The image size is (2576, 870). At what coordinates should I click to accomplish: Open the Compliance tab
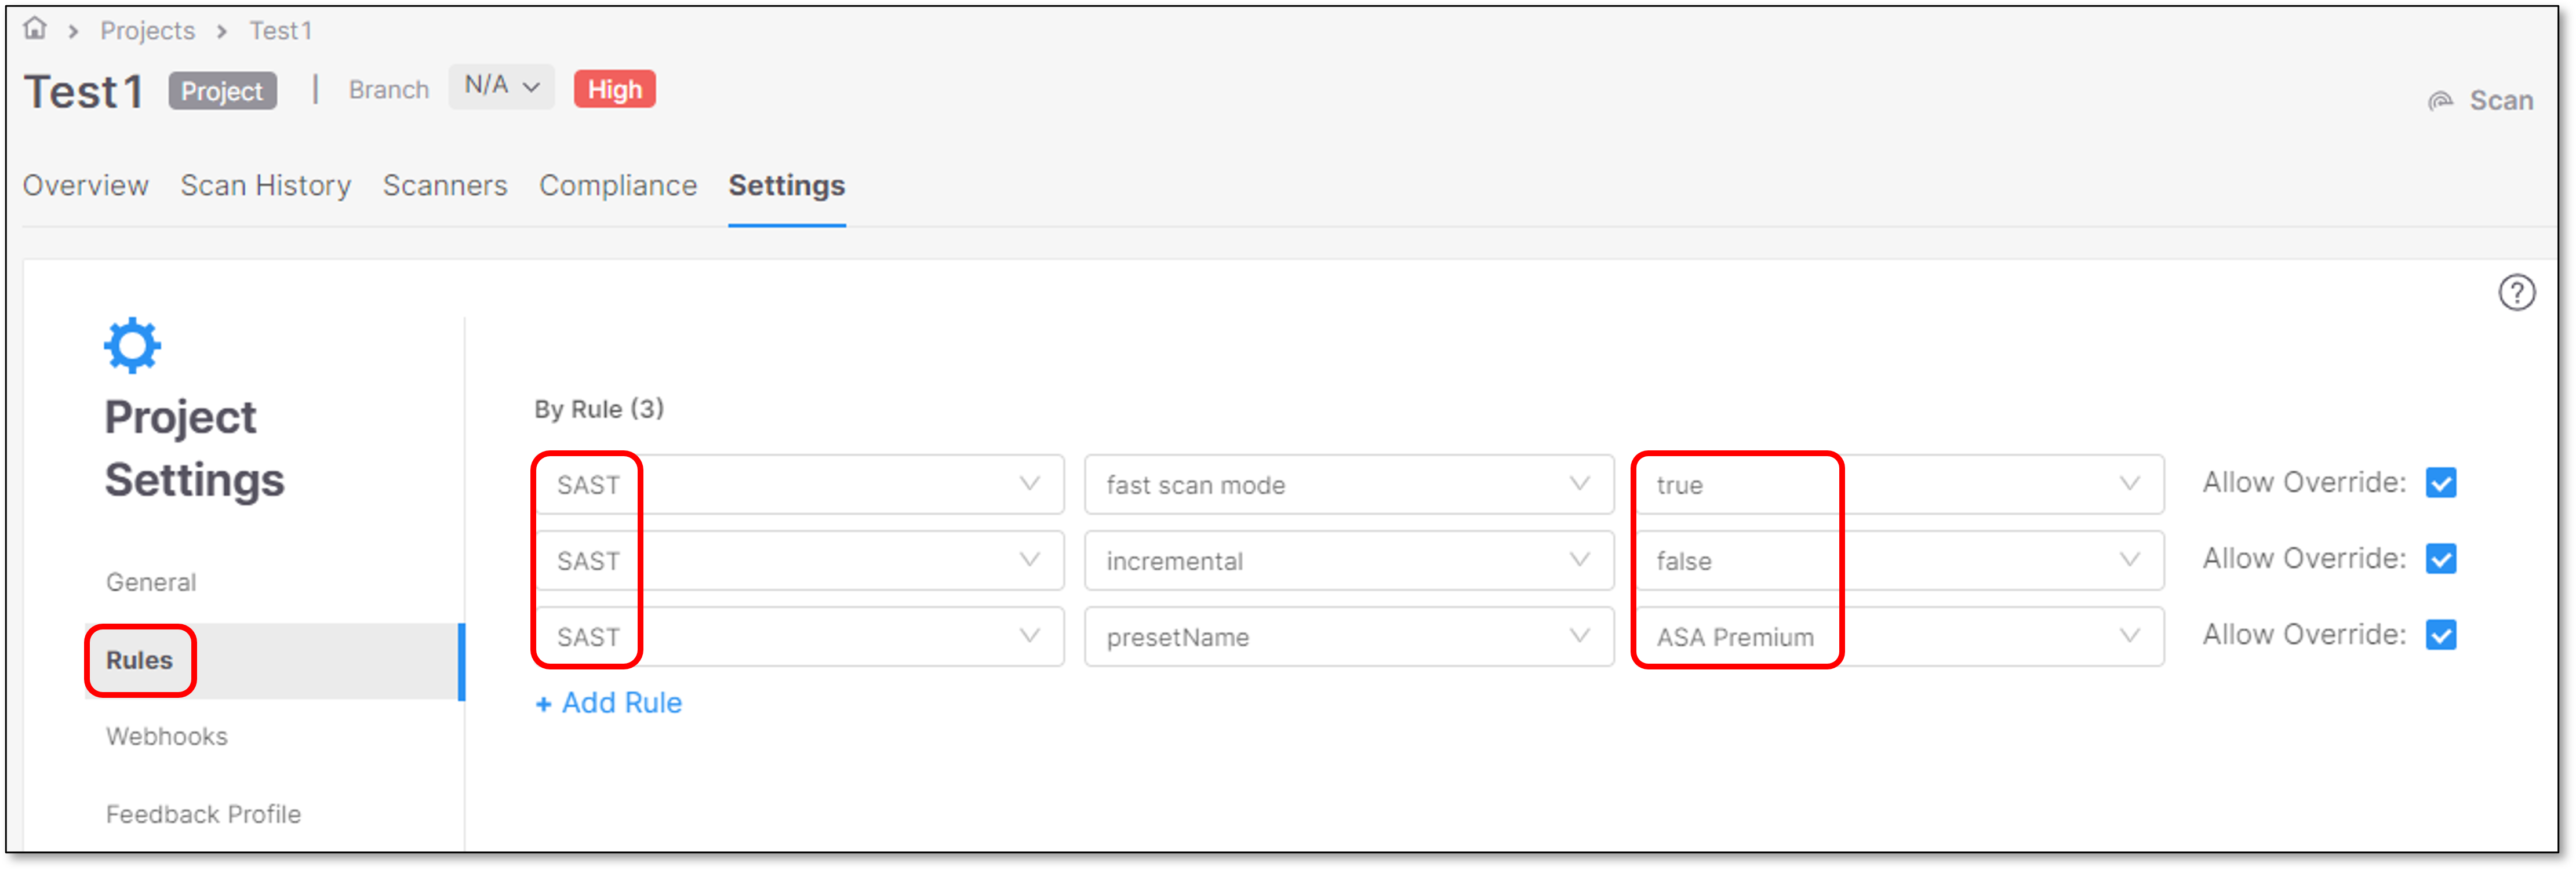618,186
